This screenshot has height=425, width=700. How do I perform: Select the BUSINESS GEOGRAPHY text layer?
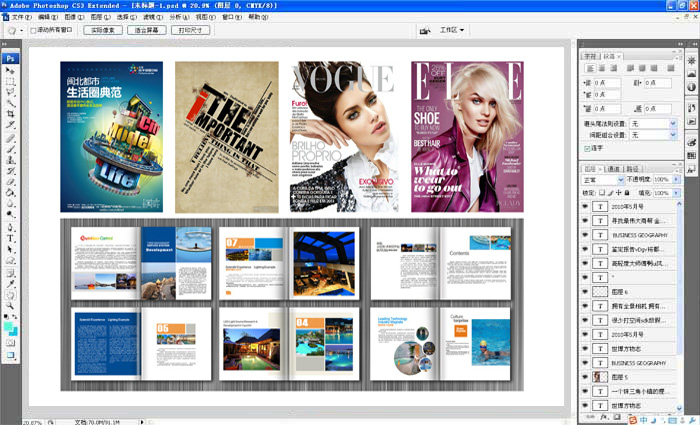(638, 234)
